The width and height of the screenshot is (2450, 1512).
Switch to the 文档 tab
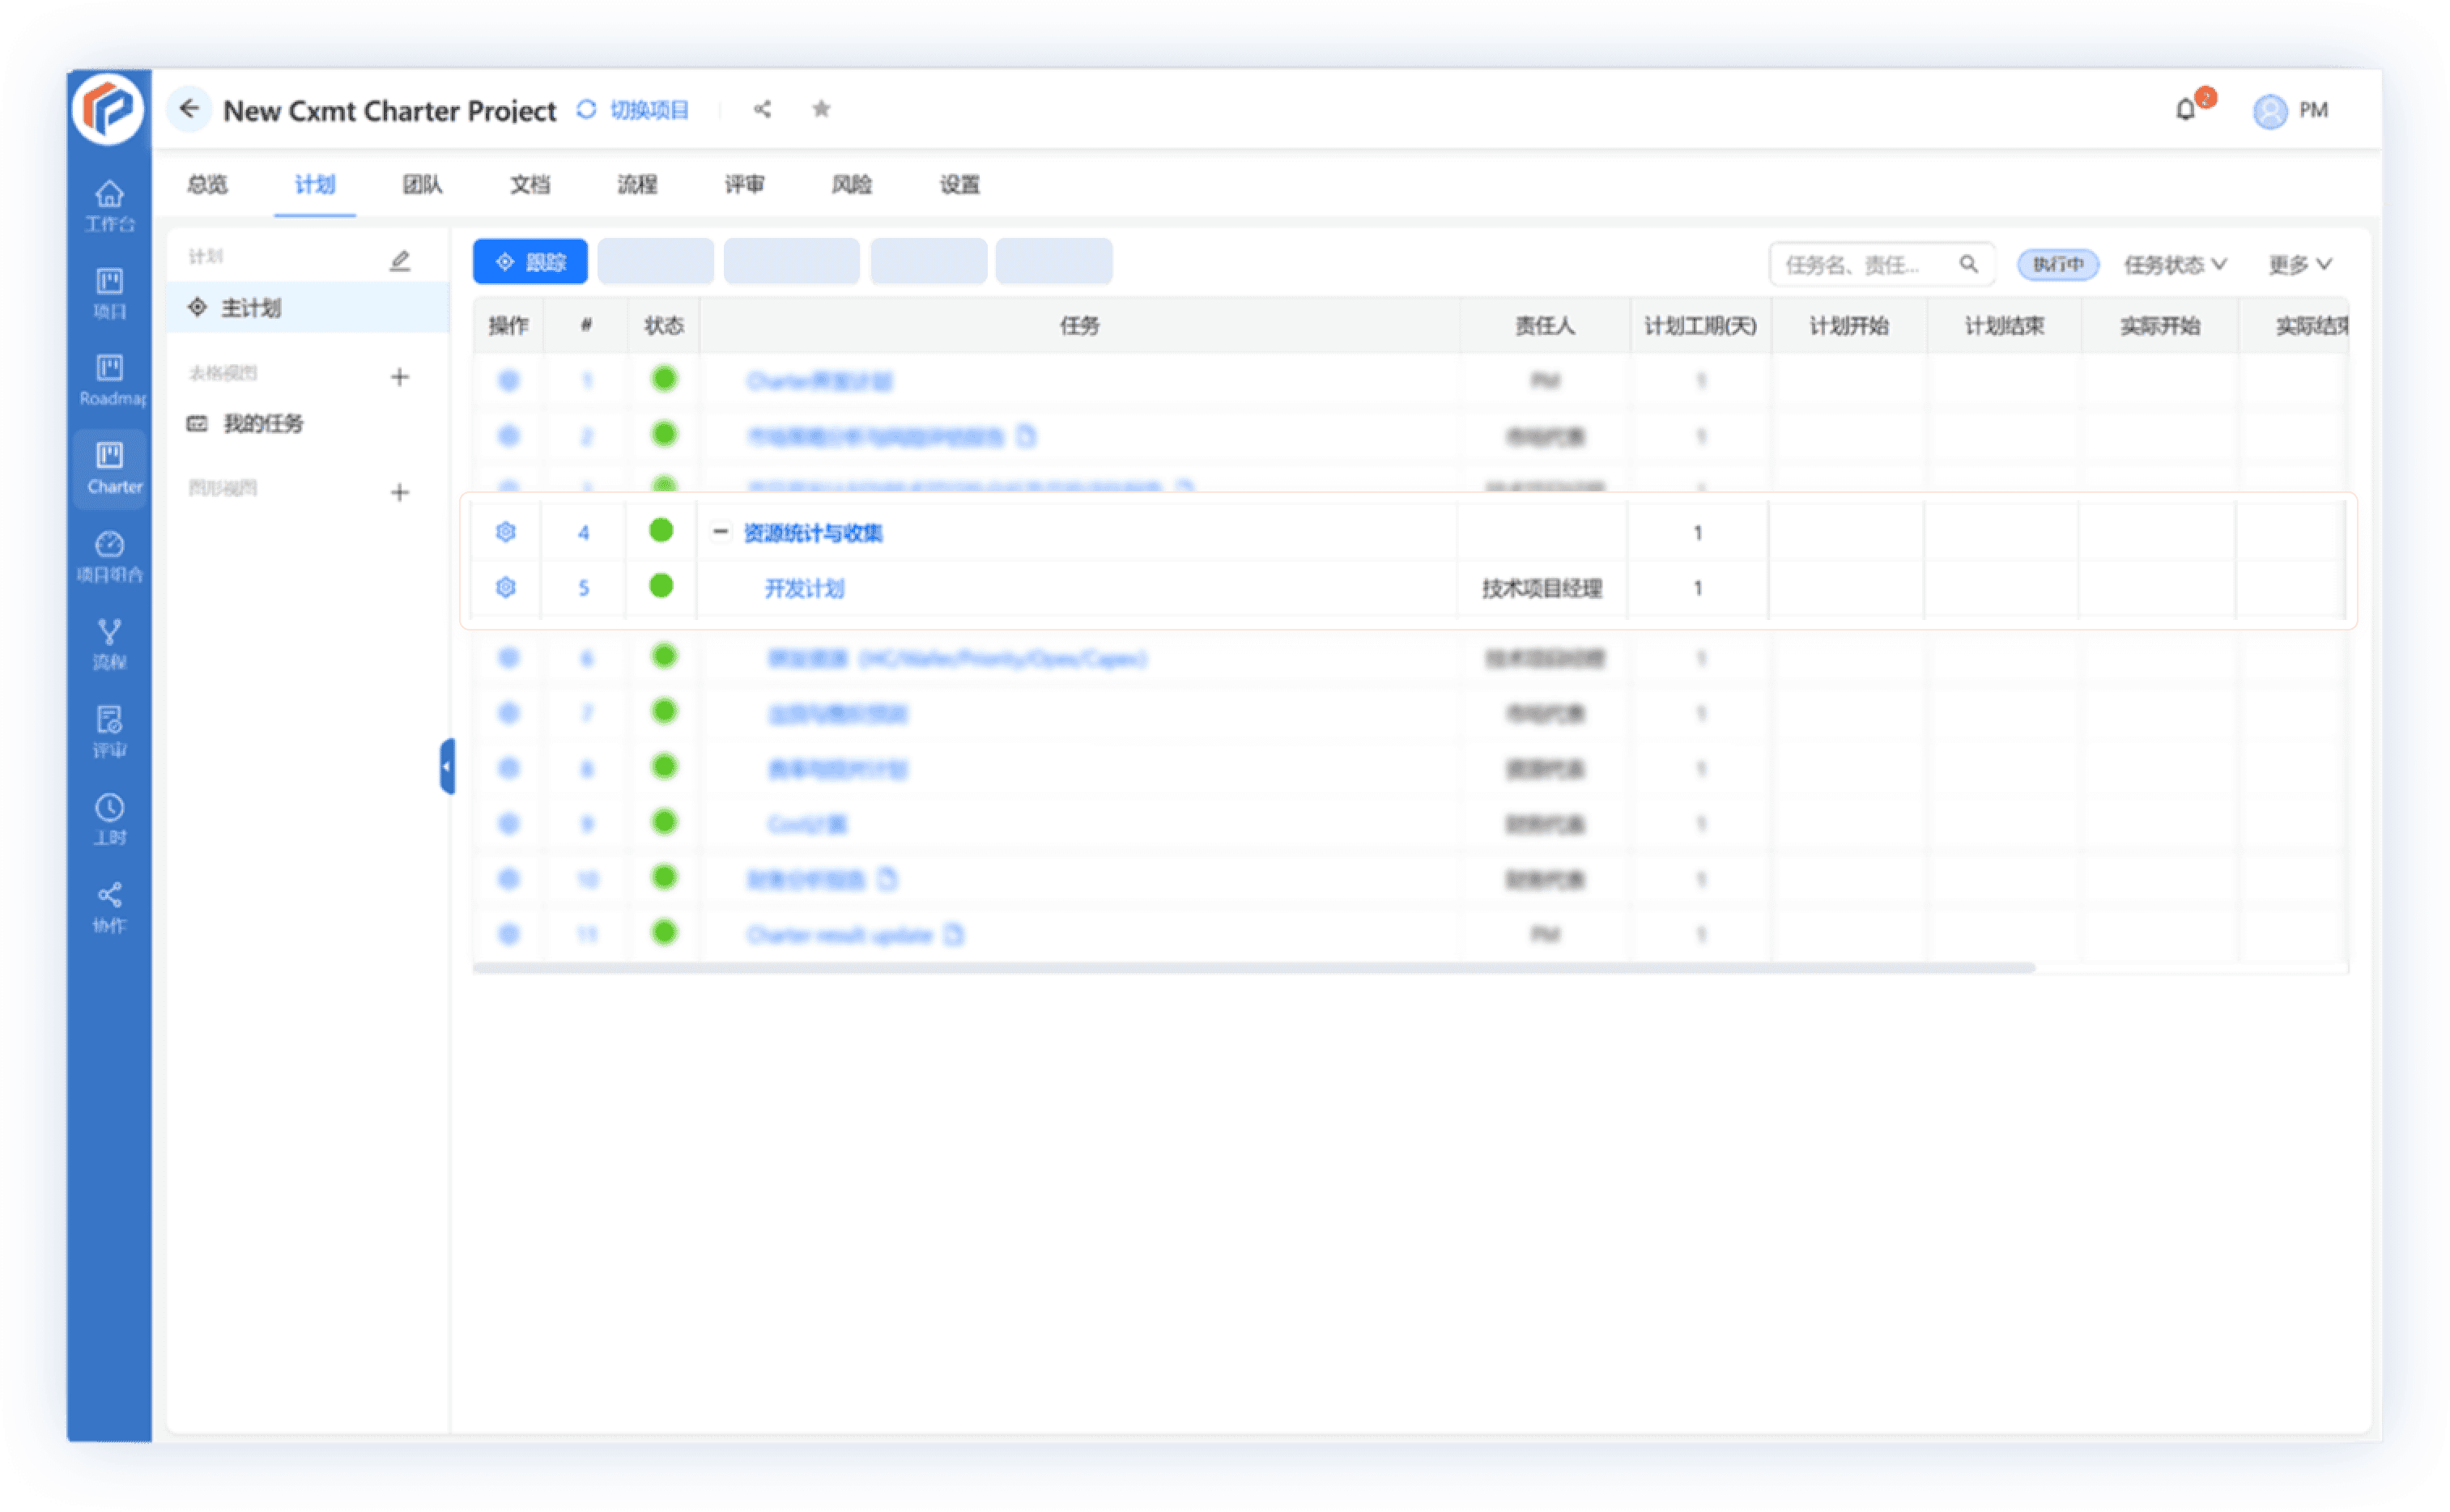click(x=529, y=184)
